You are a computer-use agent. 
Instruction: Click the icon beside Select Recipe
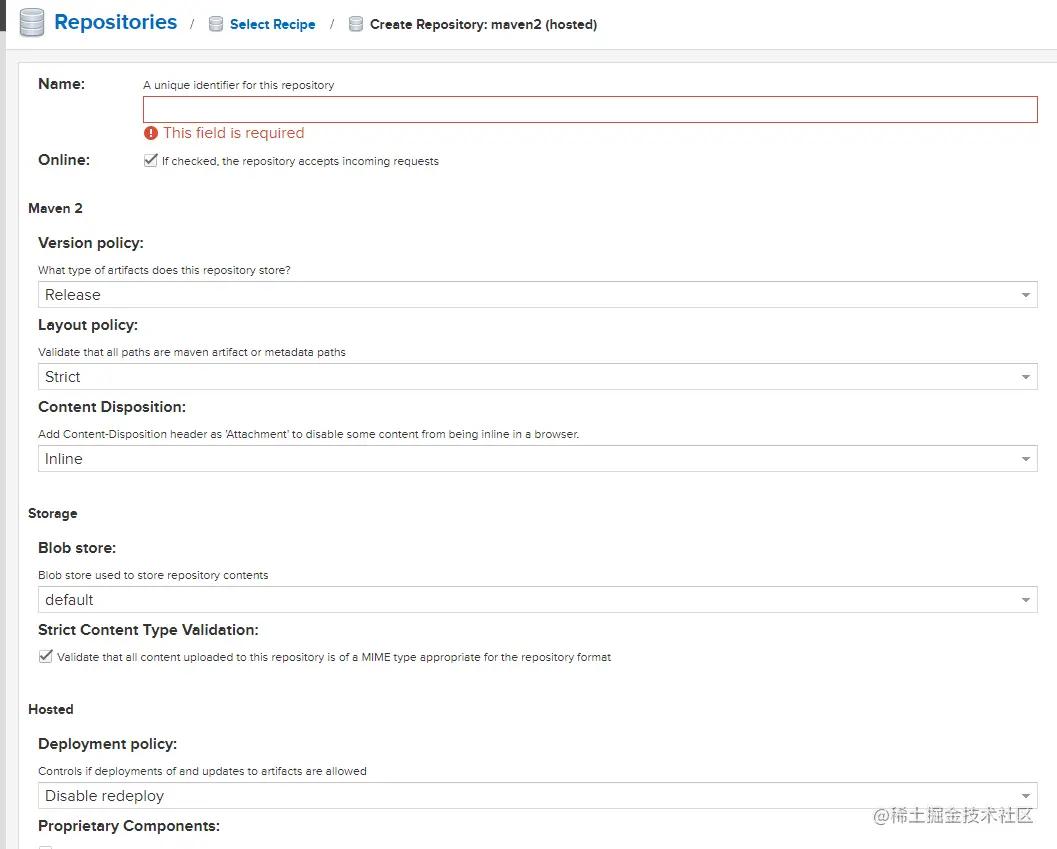pyautogui.click(x=215, y=24)
